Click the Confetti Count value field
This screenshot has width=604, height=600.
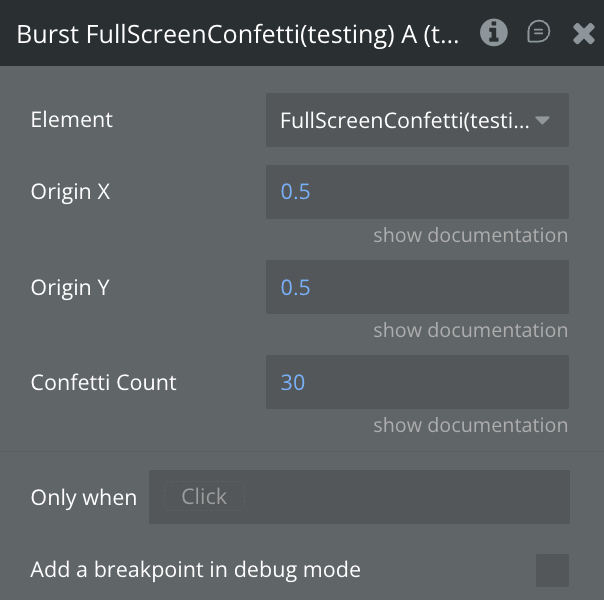click(x=417, y=383)
